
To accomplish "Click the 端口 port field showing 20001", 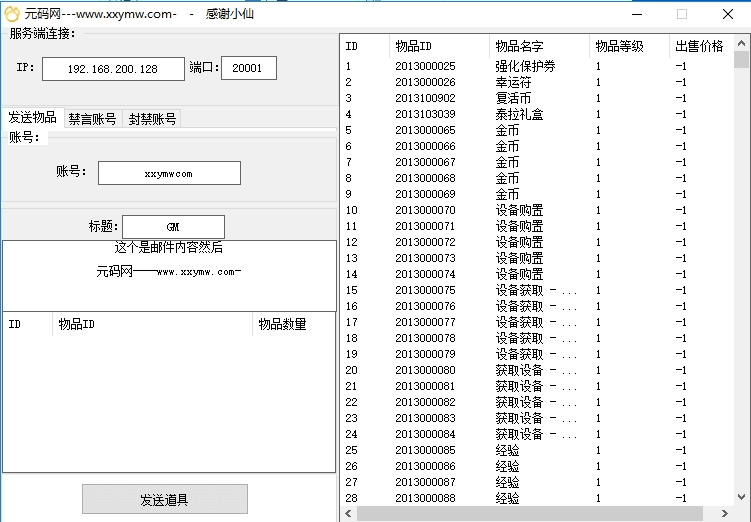I will (249, 68).
